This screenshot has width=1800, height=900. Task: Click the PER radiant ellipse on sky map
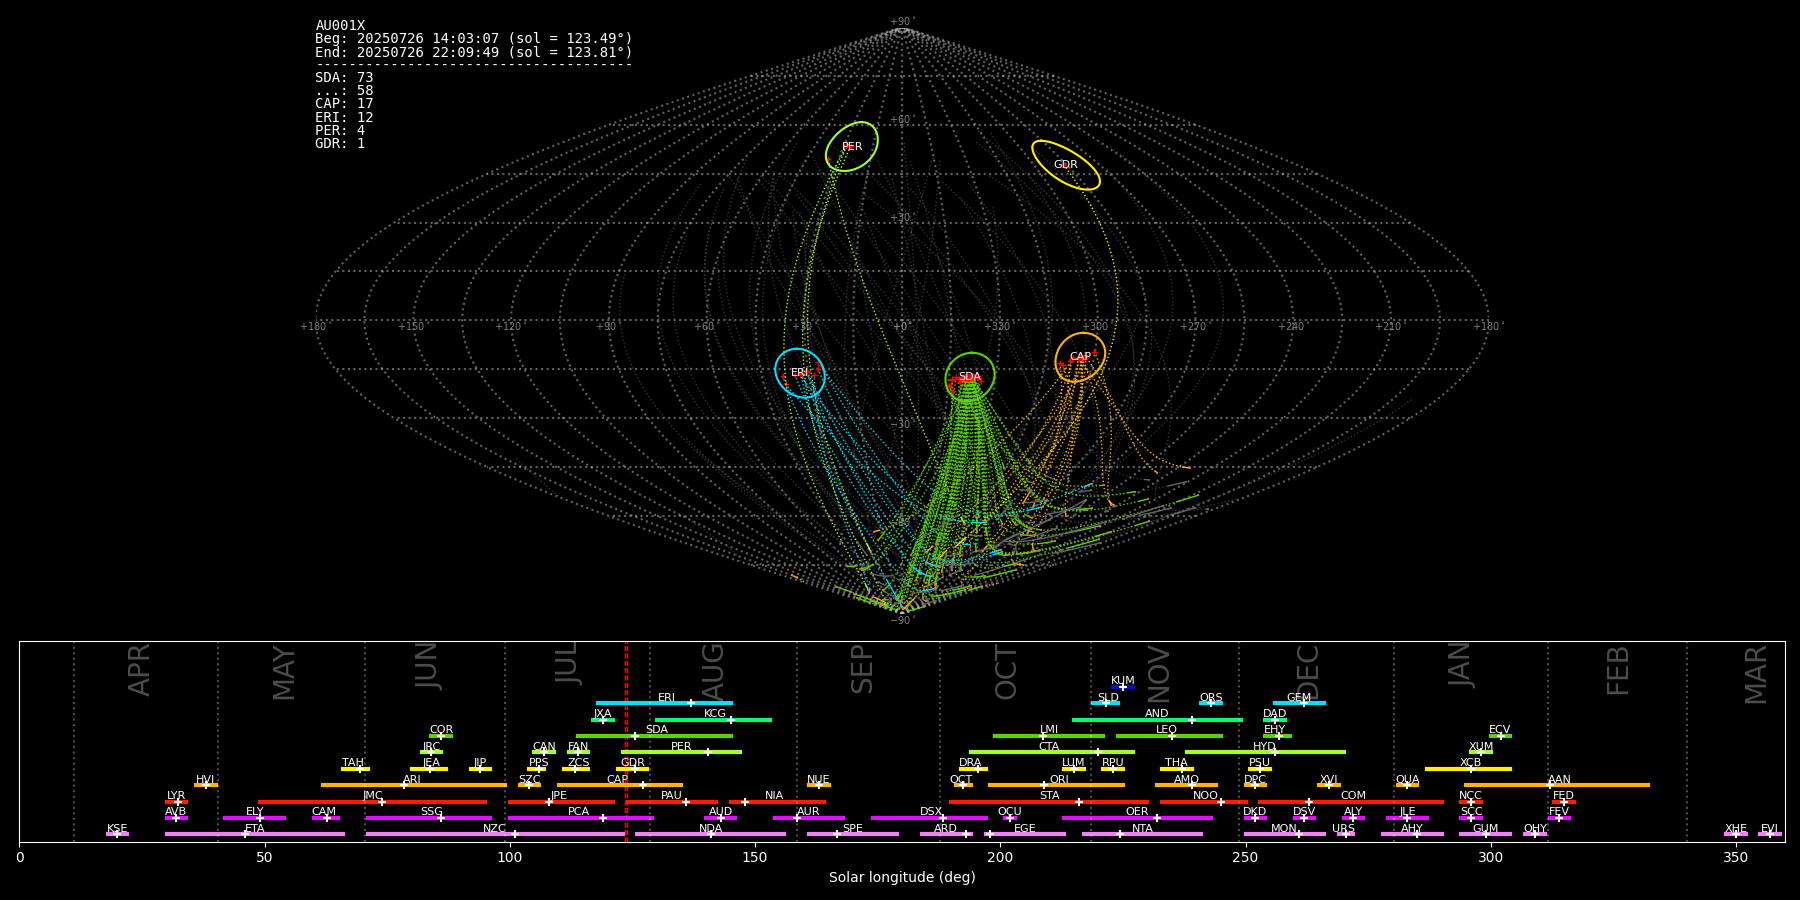[852, 147]
